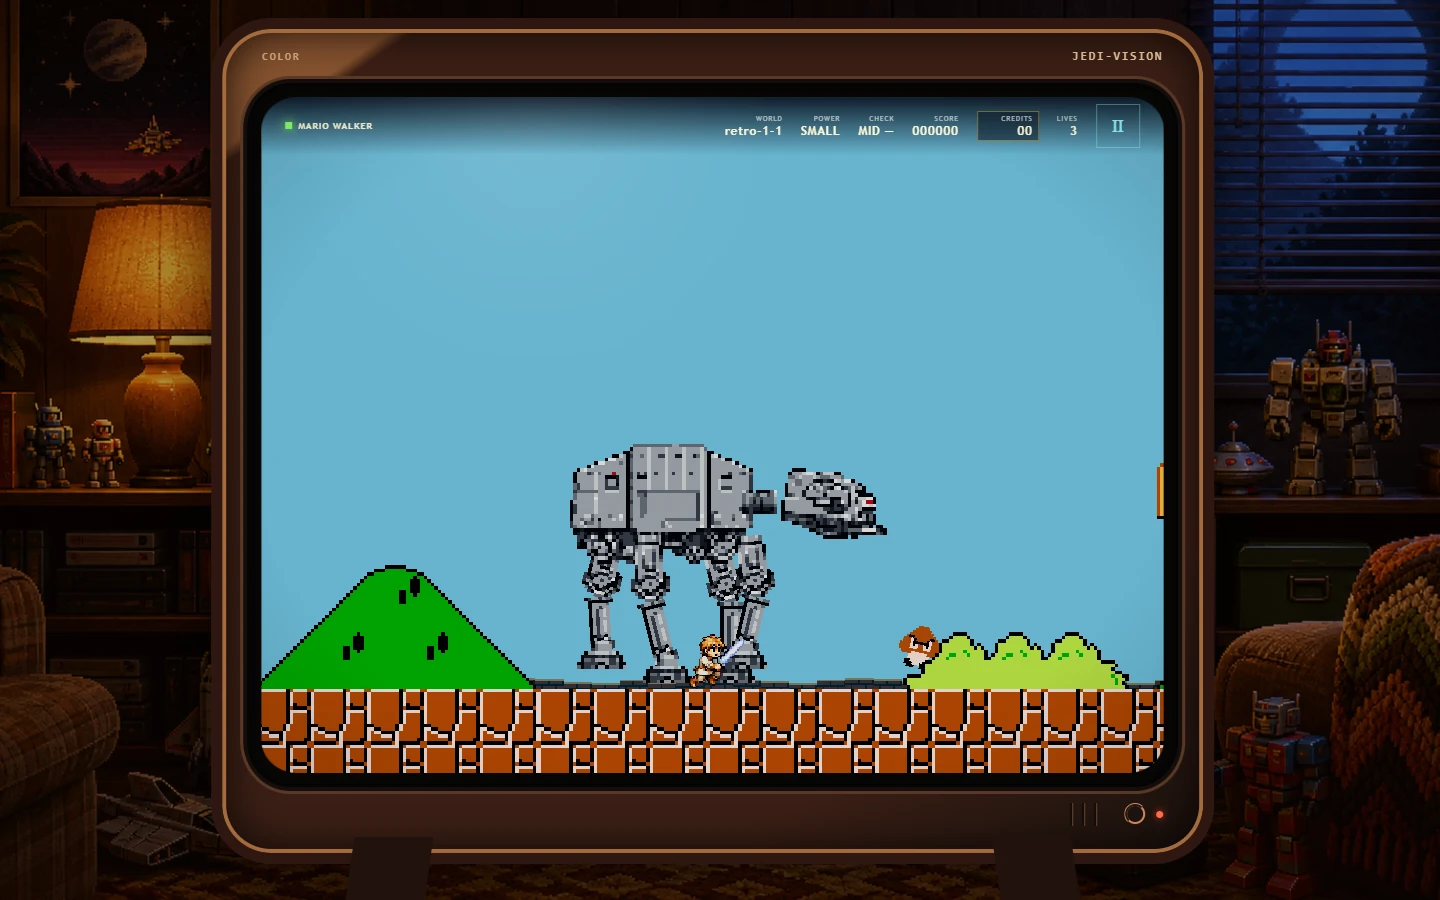Click the 'COLOR' label on TV
Screen dimensions: 1440x900
[x=281, y=57]
